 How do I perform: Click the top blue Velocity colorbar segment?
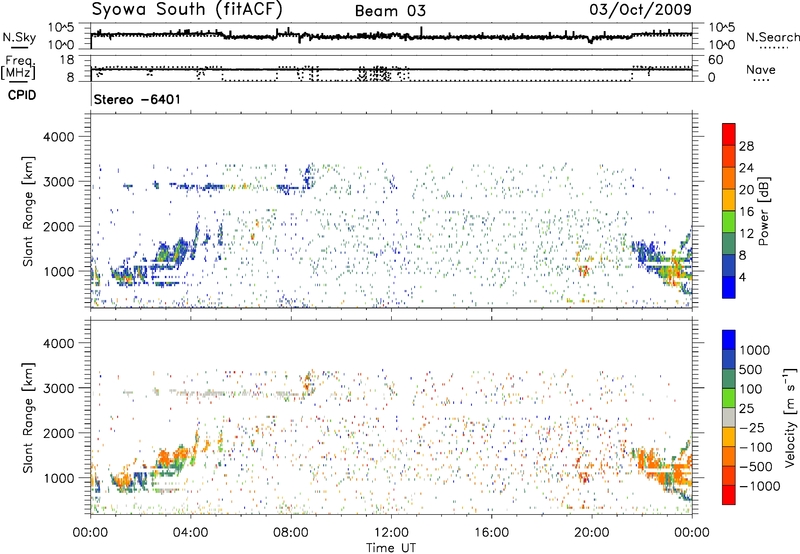729,340
